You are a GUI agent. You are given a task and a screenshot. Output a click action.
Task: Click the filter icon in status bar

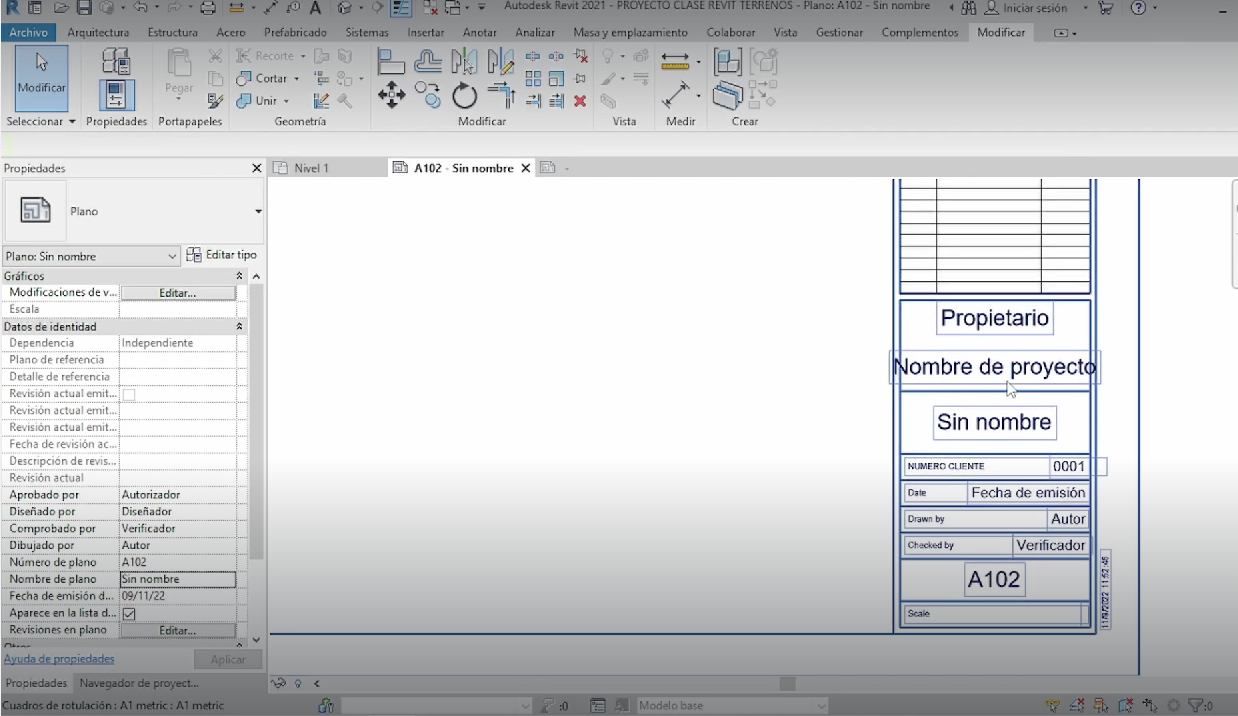point(1195,706)
